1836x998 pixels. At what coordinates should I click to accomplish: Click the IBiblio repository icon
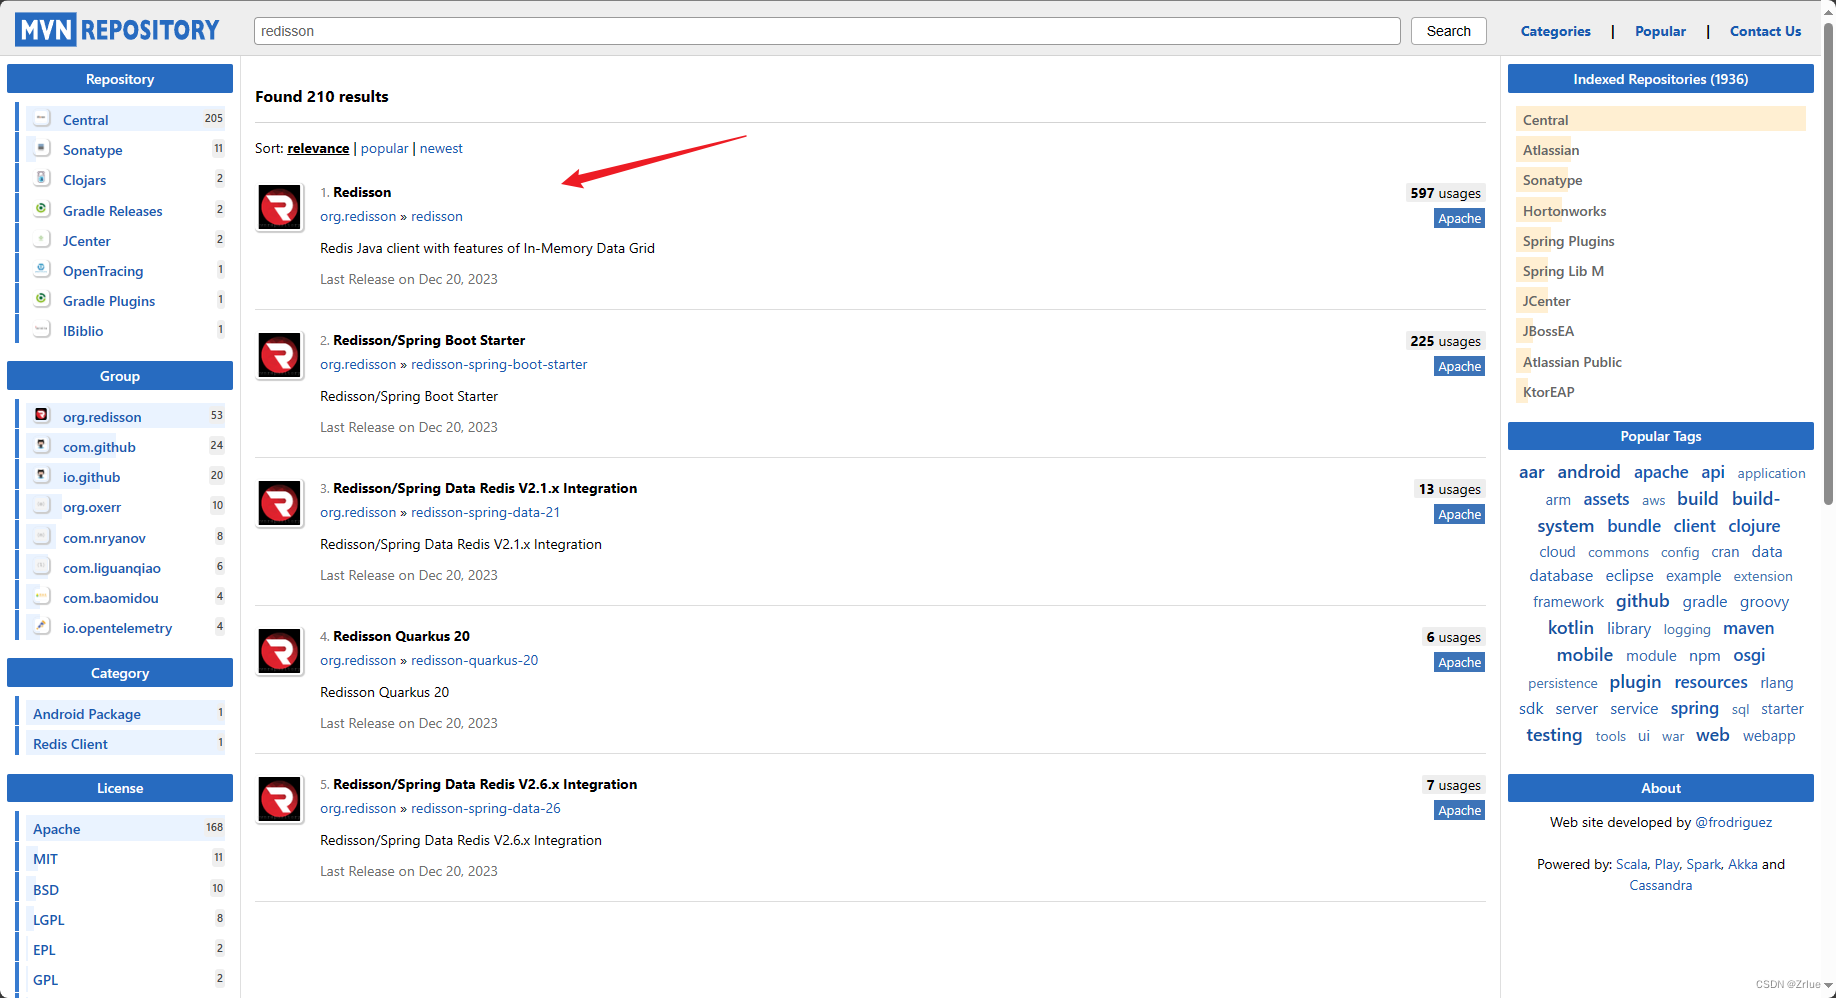[x=42, y=329]
